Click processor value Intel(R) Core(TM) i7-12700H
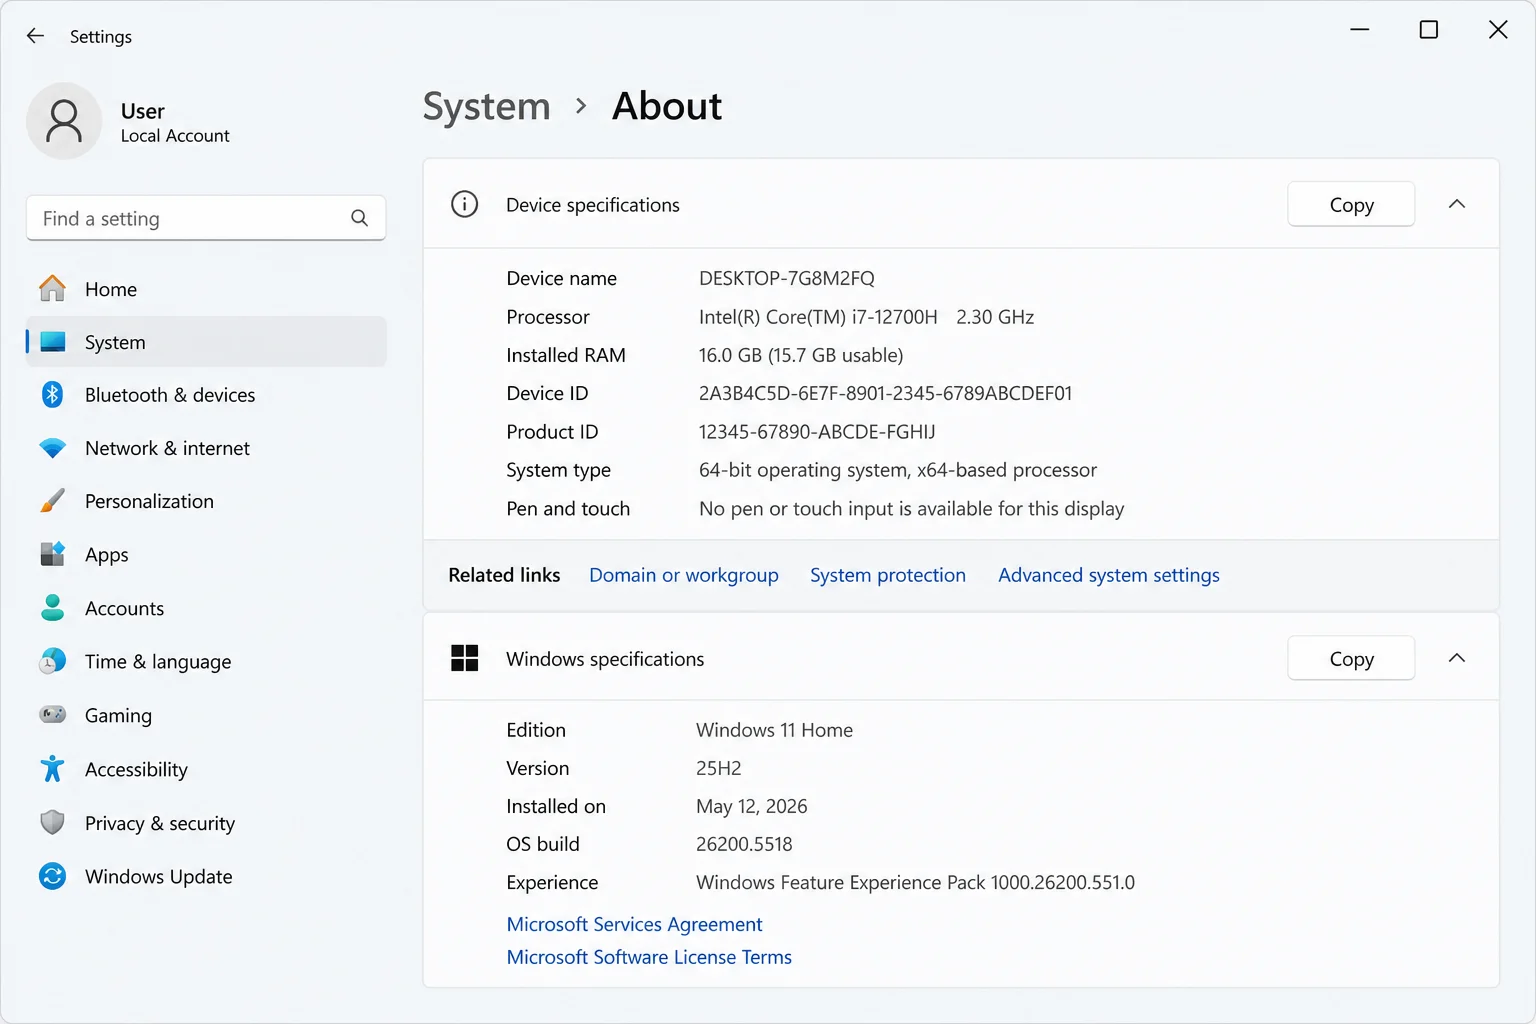The width and height of the screenshot is (1536, 1024). [818, 316]
